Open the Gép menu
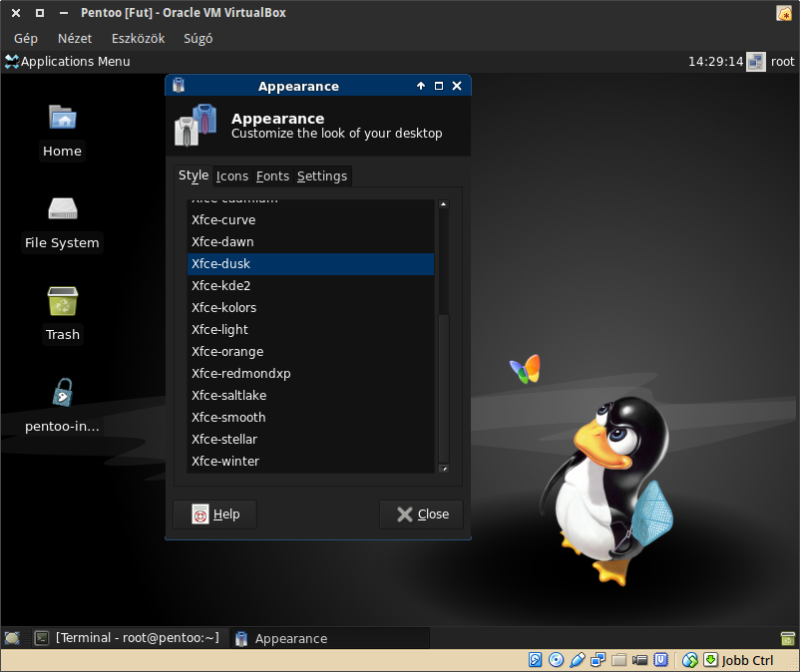800x672 pixels. [26, 38]
